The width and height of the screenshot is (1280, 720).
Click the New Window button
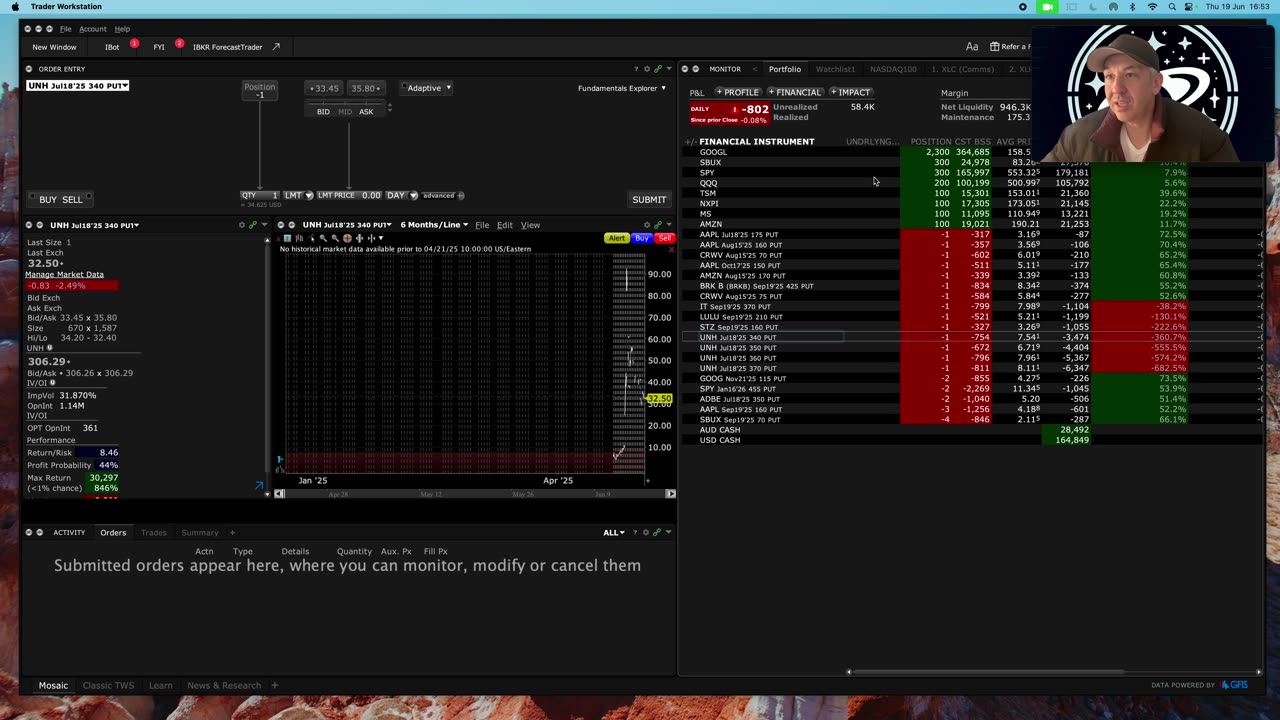pyautogui.click(x=54, y=47)
